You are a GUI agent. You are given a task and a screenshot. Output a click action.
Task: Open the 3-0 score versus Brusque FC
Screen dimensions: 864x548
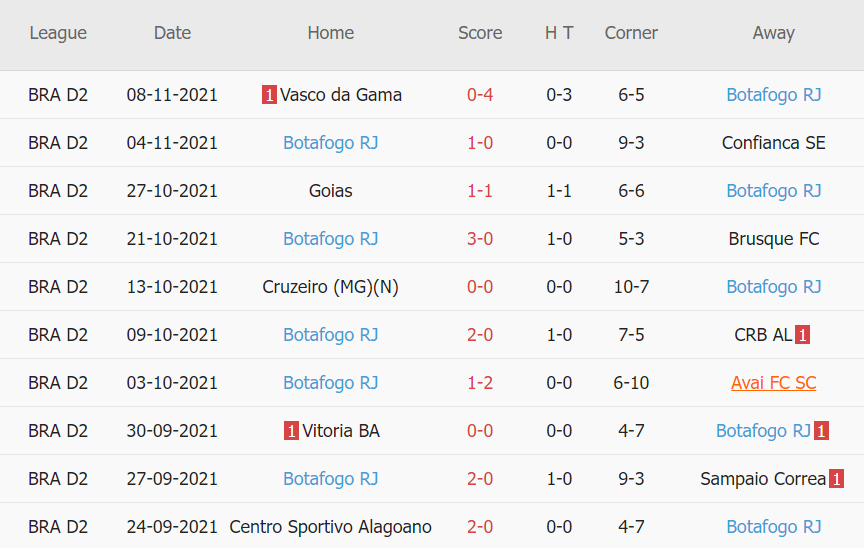pyautogui.click(x=480, y=239)
